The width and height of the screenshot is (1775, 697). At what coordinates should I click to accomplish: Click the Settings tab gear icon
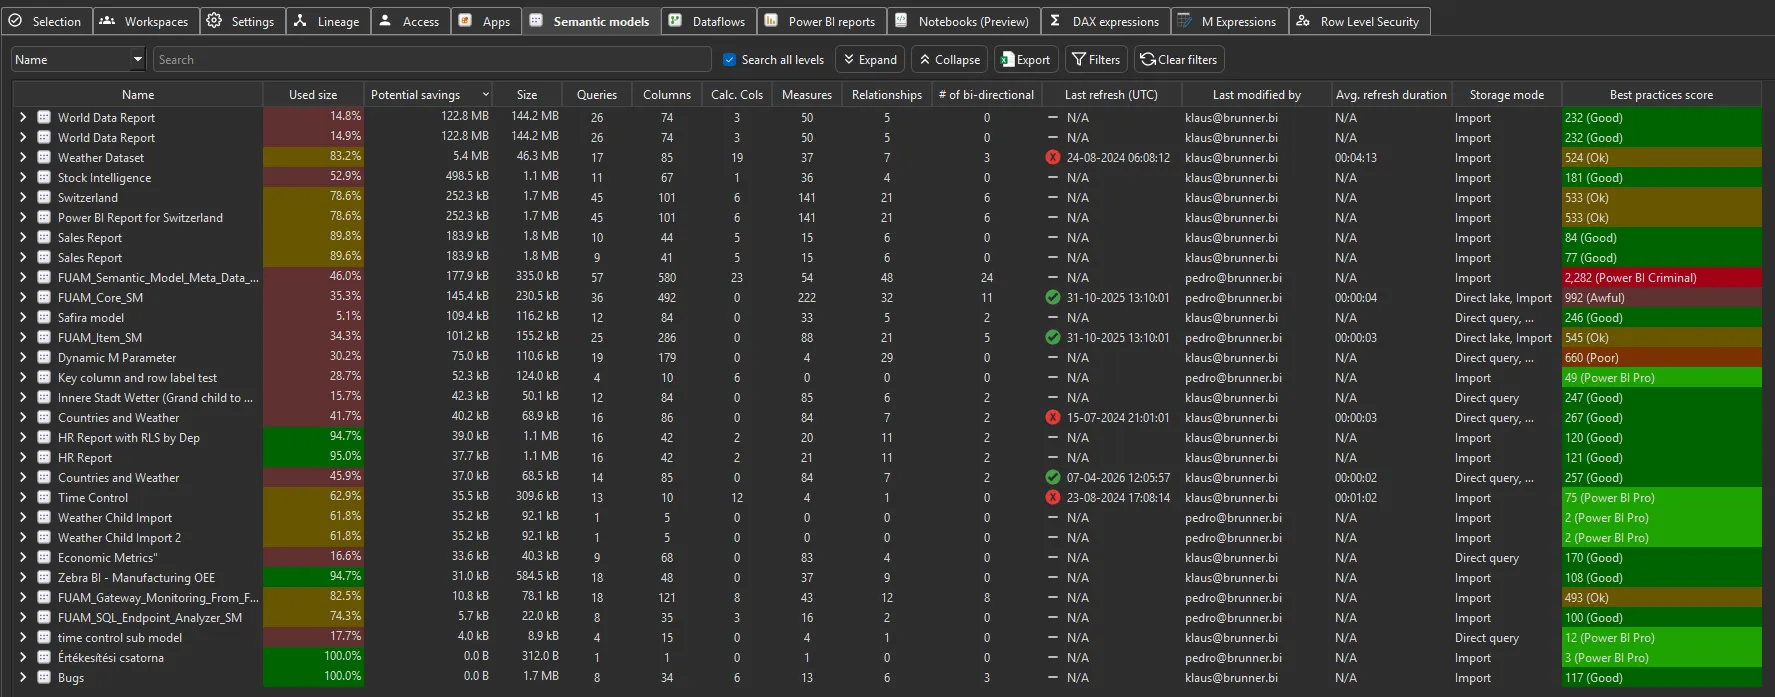pyautogui.click(x=214, y=20)
